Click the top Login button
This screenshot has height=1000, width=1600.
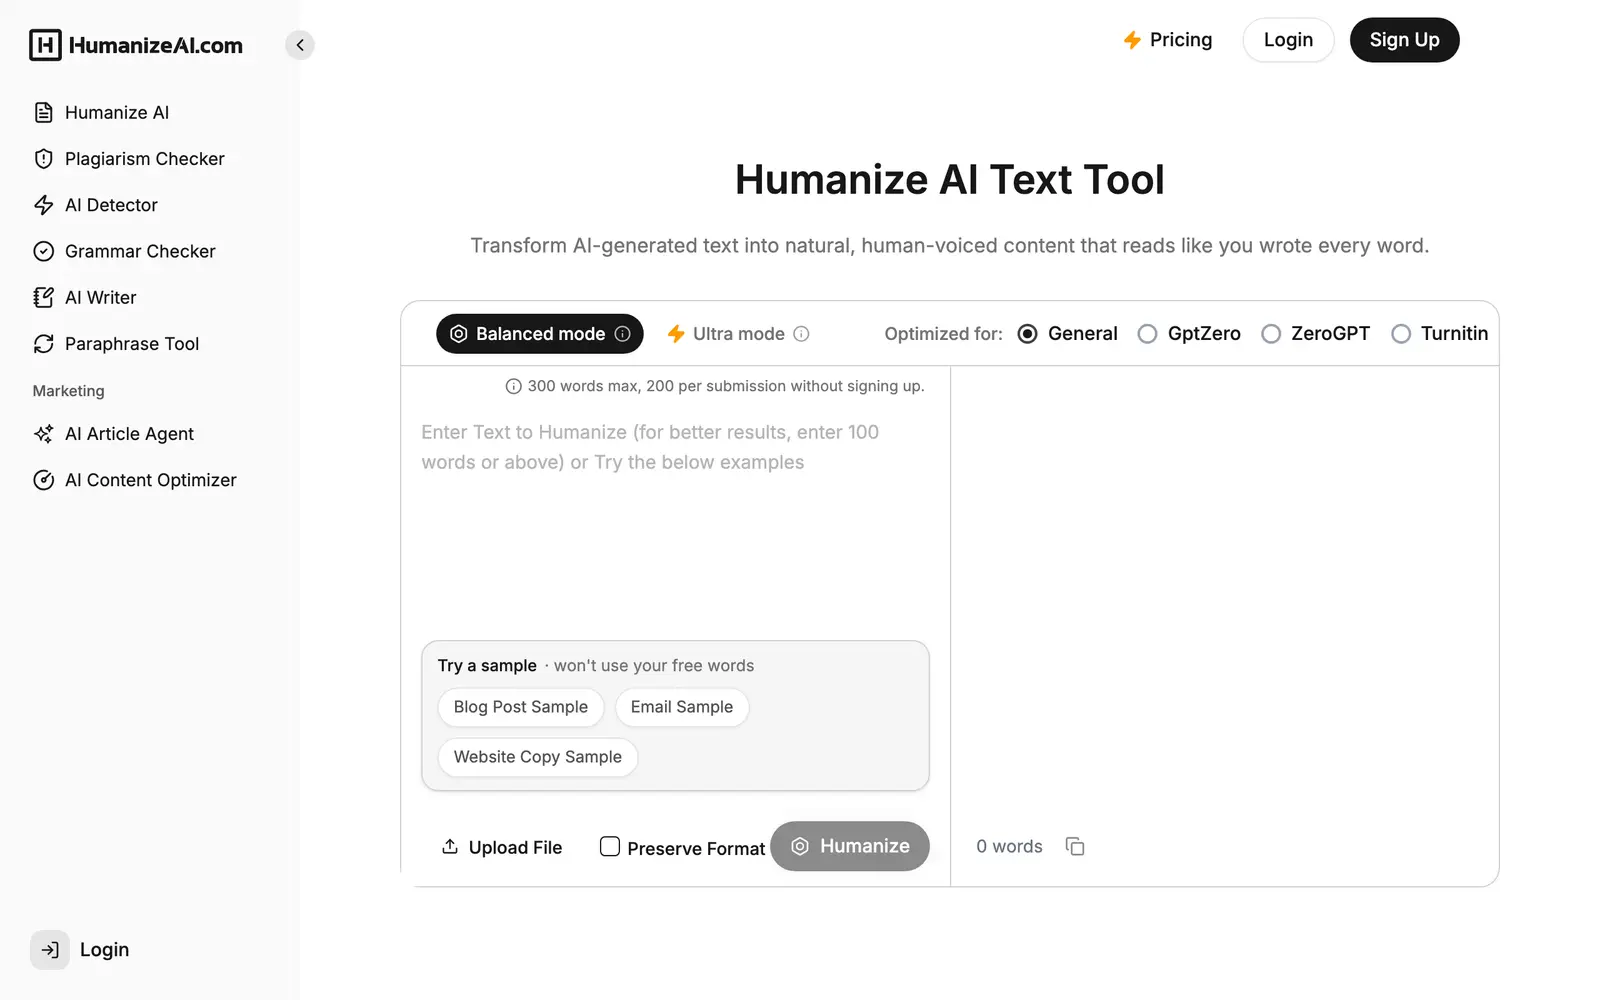click(x=1288, y=40)
